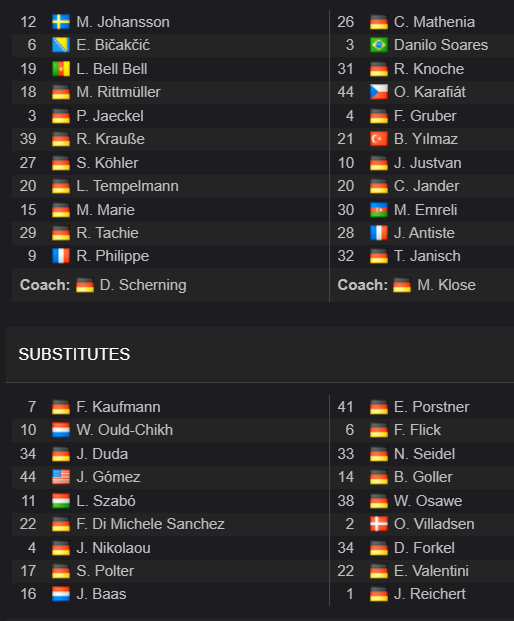Image resolution: width=514 pixels, height=621 pixels.
Task: Click the Azerbaijan flag beside M. Emreli
Action: 379,210
